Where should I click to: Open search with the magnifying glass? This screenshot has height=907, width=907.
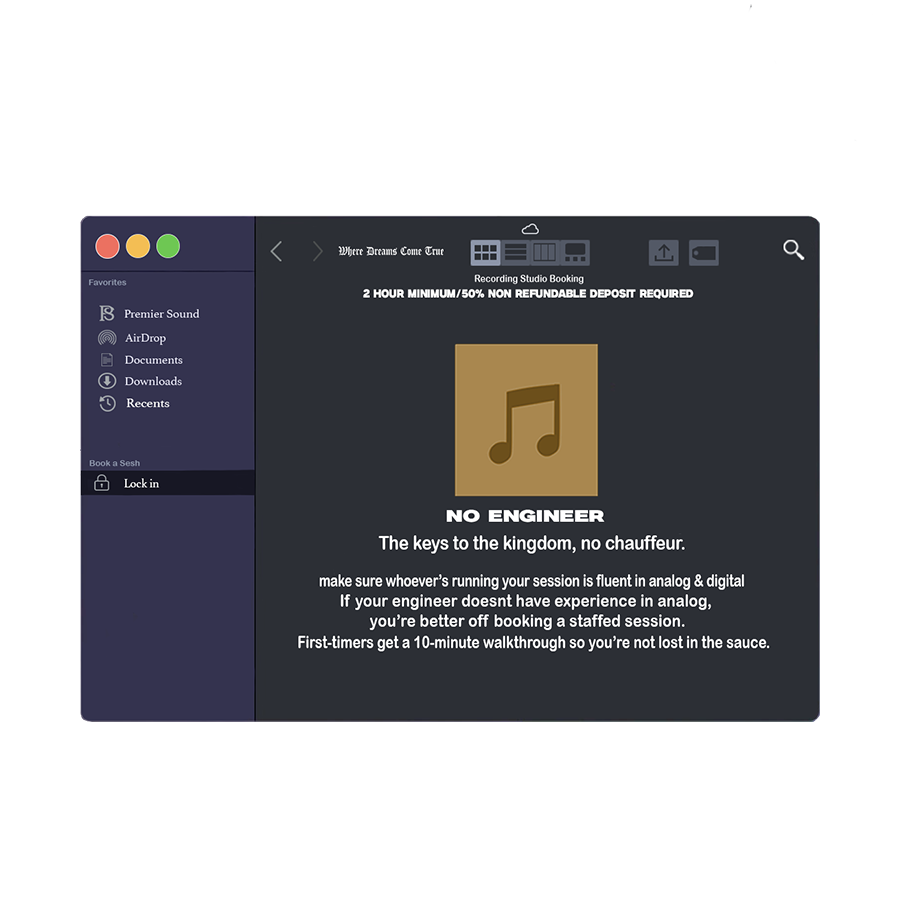(793, 250)
